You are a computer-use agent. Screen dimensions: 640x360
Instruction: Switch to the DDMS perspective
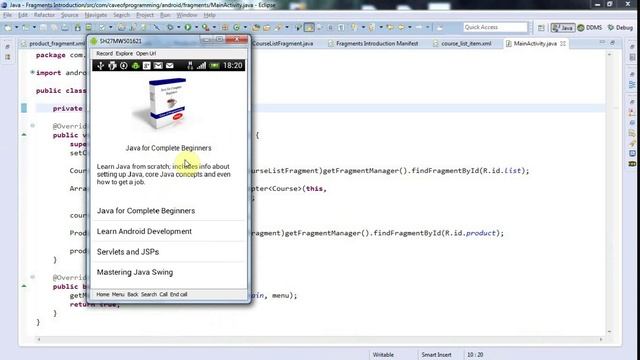click(590, 28)
